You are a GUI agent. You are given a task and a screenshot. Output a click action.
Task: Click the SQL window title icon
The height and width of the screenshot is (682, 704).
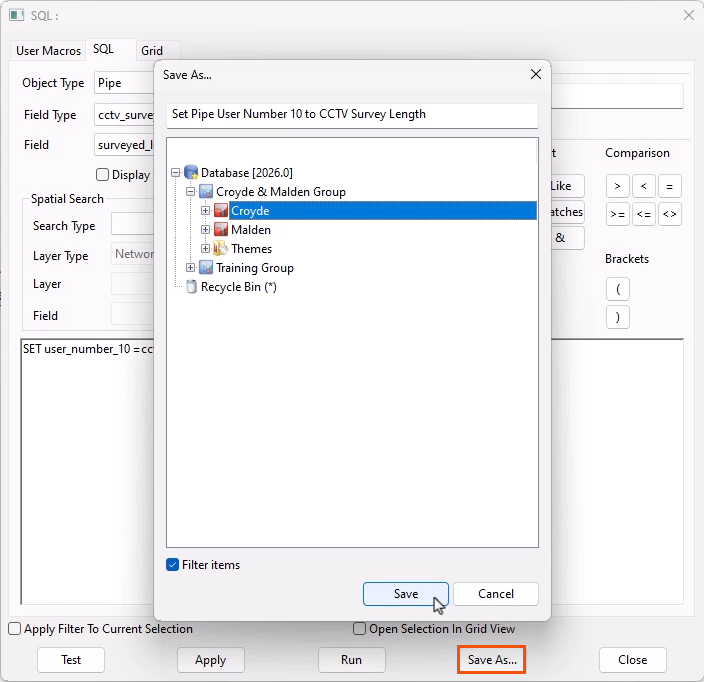tap(17, 15)
